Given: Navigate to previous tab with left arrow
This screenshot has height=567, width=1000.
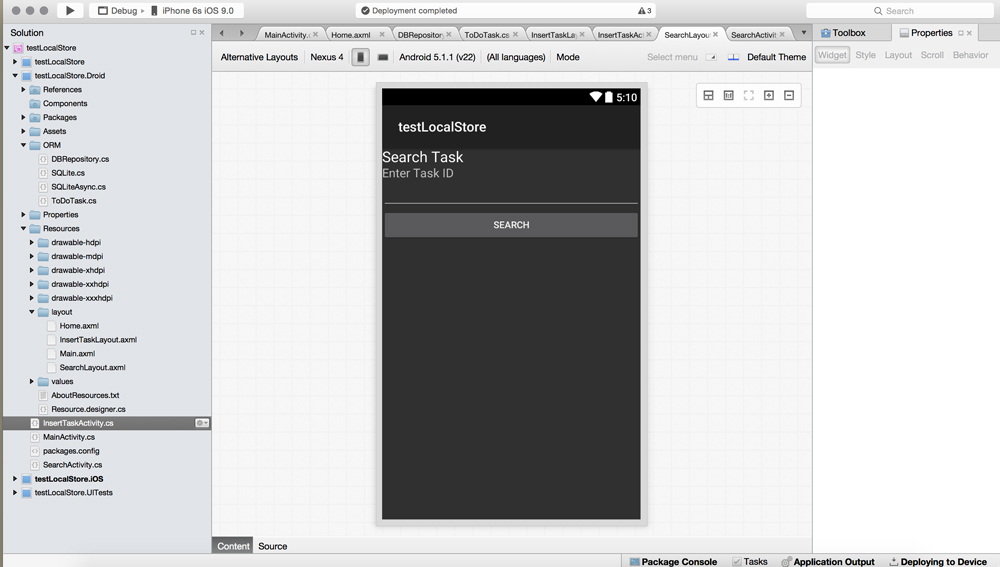Looking at the screenshot, I should click(222, 33).
